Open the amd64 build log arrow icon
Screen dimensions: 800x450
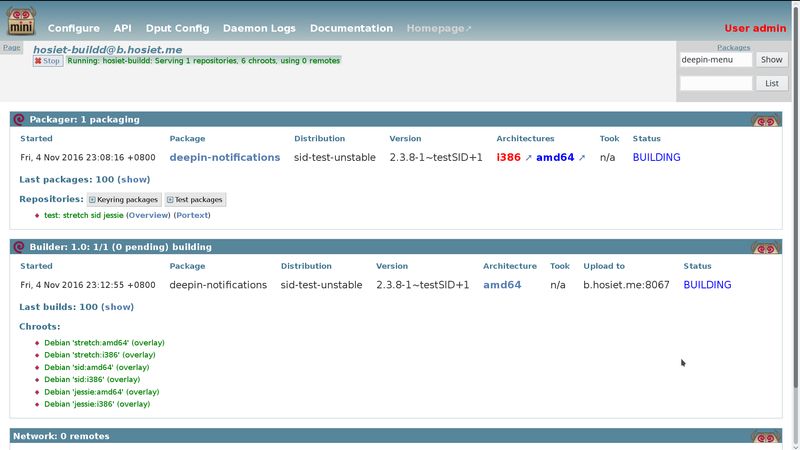tap(582, 158)
